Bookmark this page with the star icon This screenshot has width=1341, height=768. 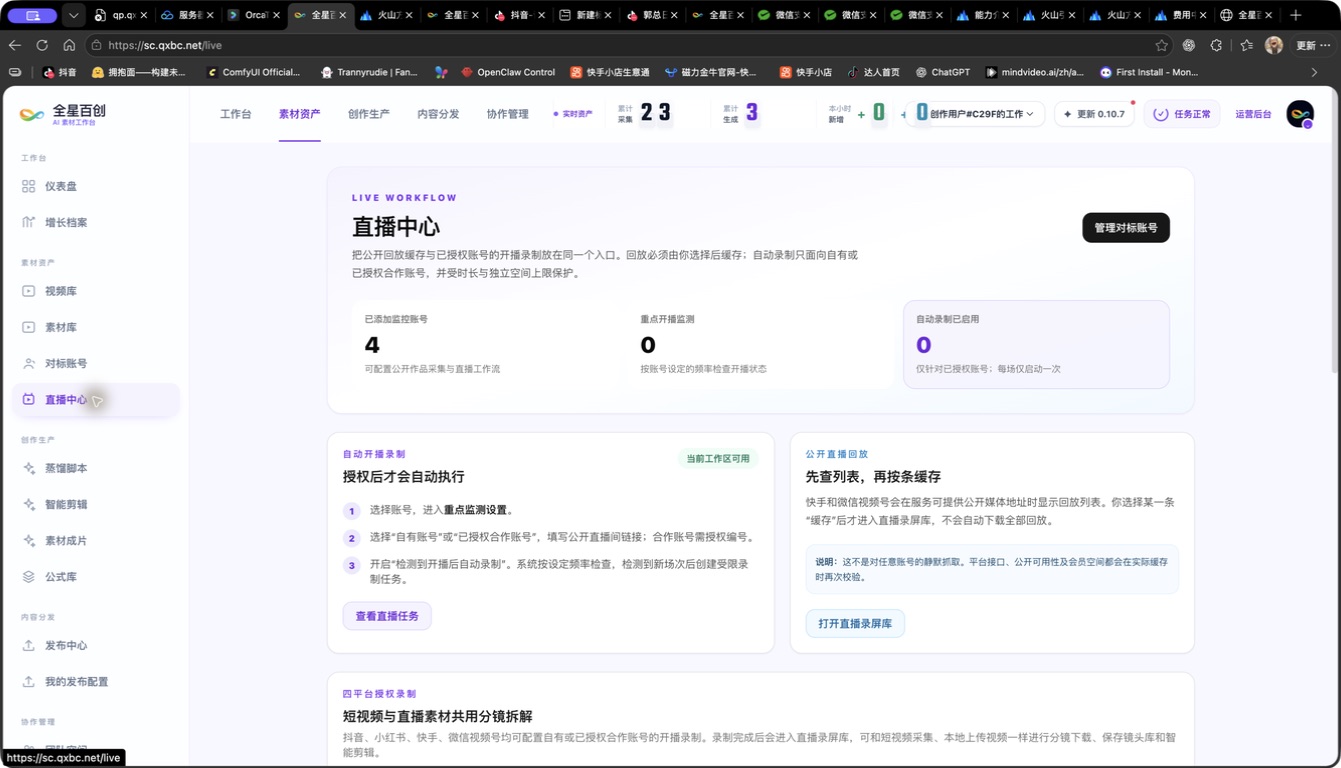coord(1161,45)
